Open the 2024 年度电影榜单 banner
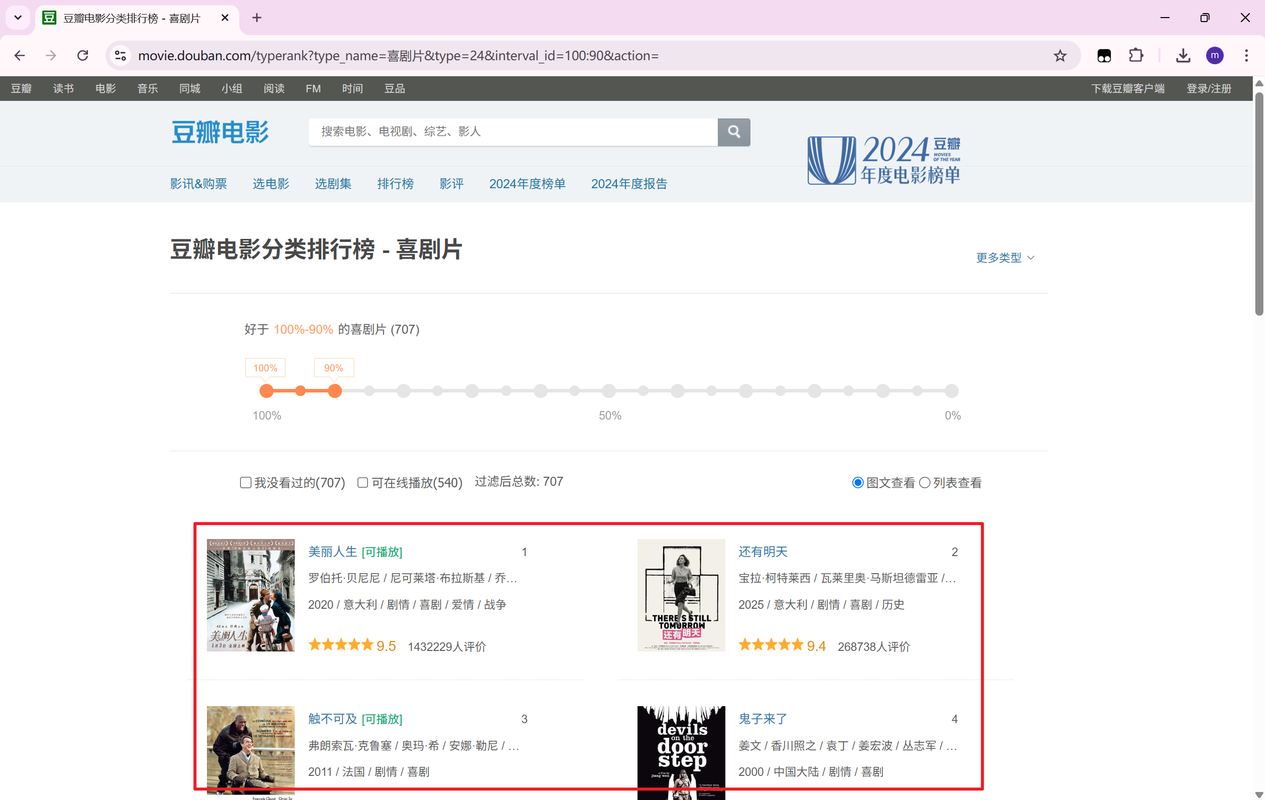This screenshot has width=1265, height=800. click(x=884, y=160)
